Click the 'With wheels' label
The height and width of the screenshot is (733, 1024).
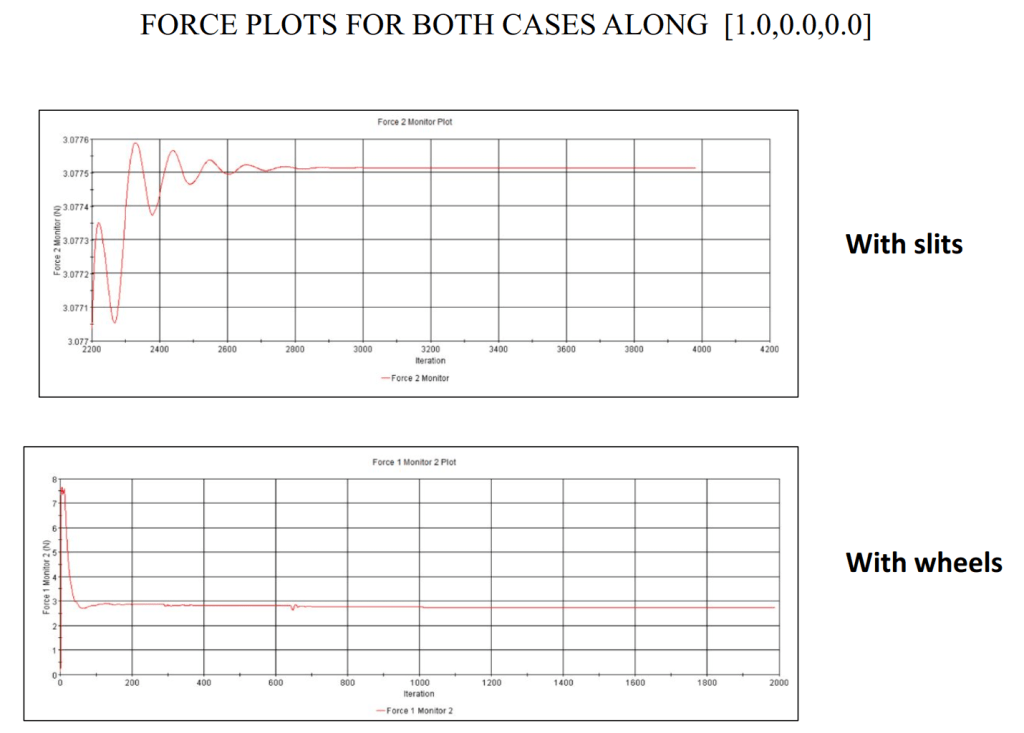pyautogui.click(x=923, y=562)
